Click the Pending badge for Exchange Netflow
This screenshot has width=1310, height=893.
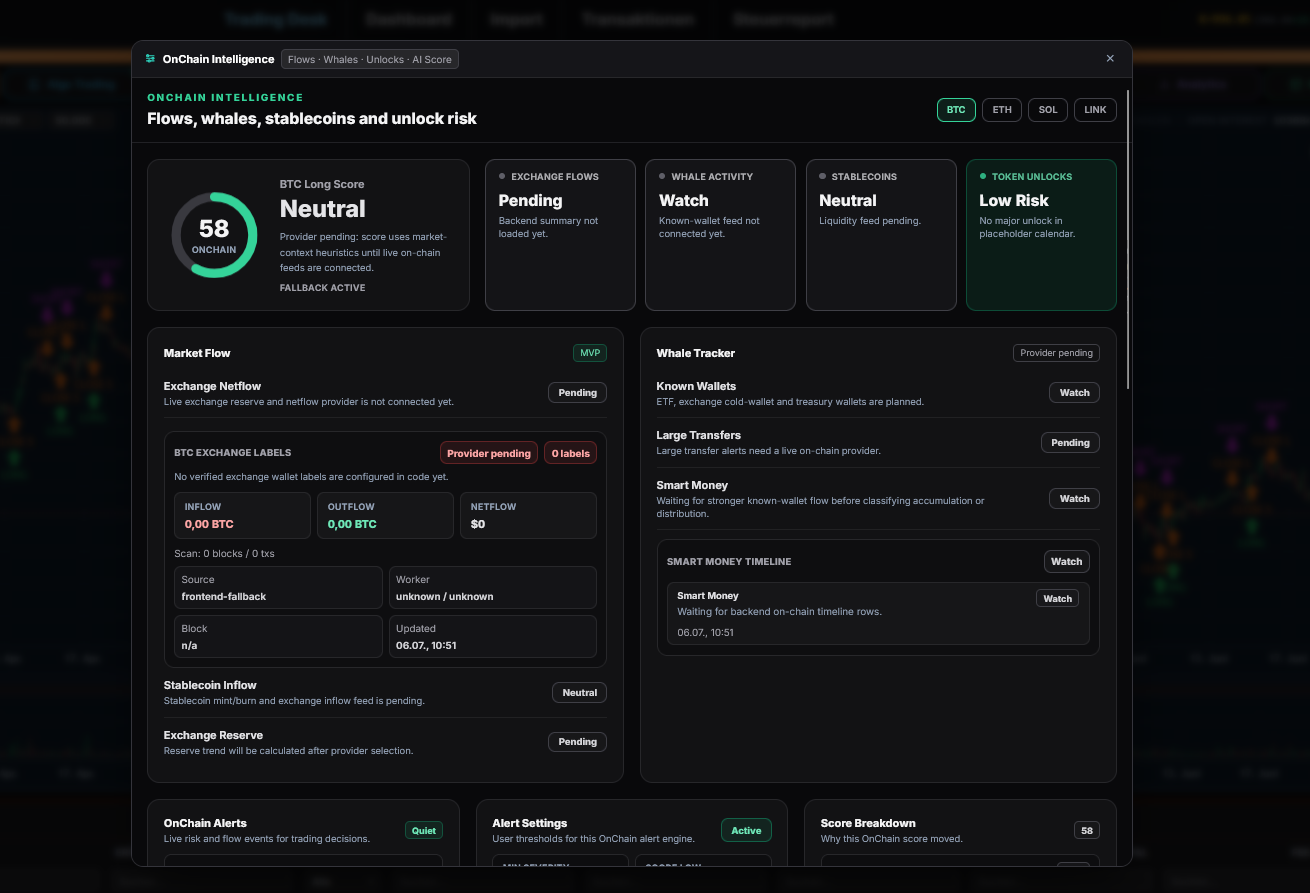[577, 393]
